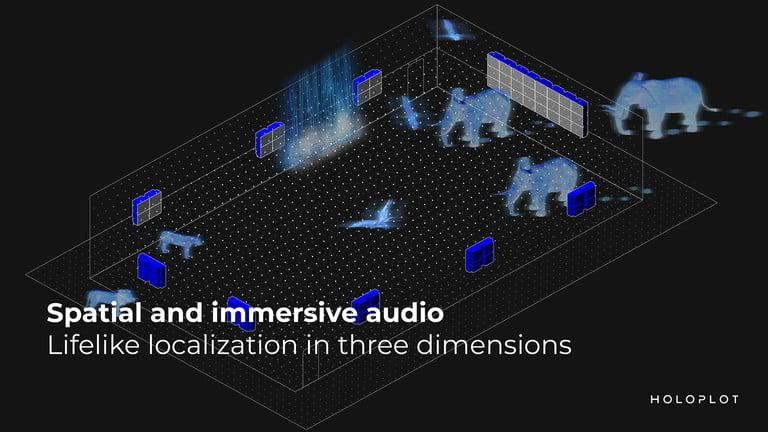
Task: Select the grey-faced speaker above the big cat
Action: 148,206
